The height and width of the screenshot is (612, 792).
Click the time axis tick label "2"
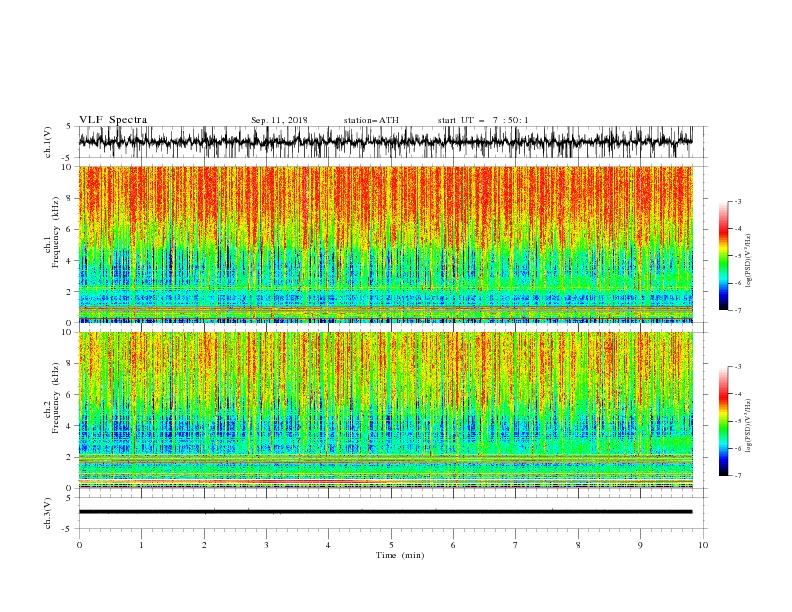coord(204,545)
